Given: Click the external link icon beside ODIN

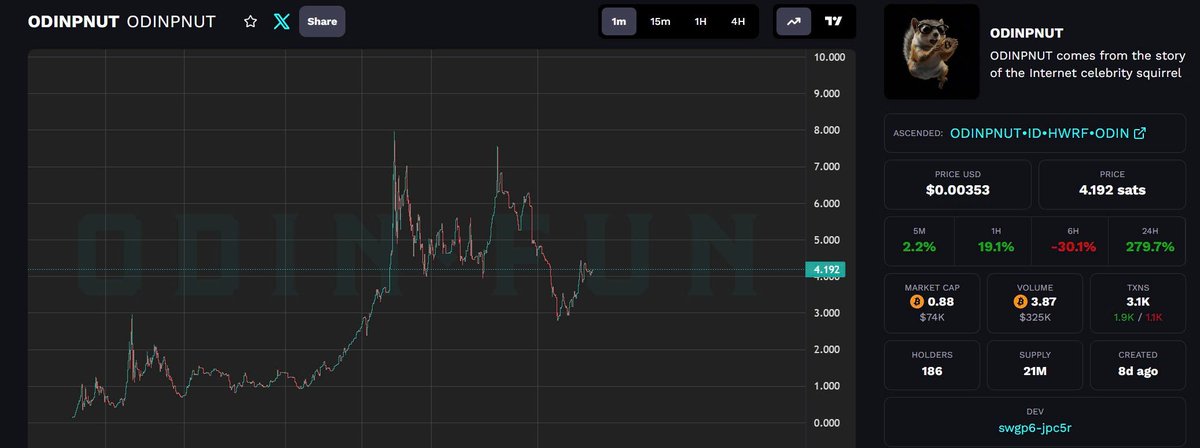Looking at the screenshot, I should (1139, 133).
